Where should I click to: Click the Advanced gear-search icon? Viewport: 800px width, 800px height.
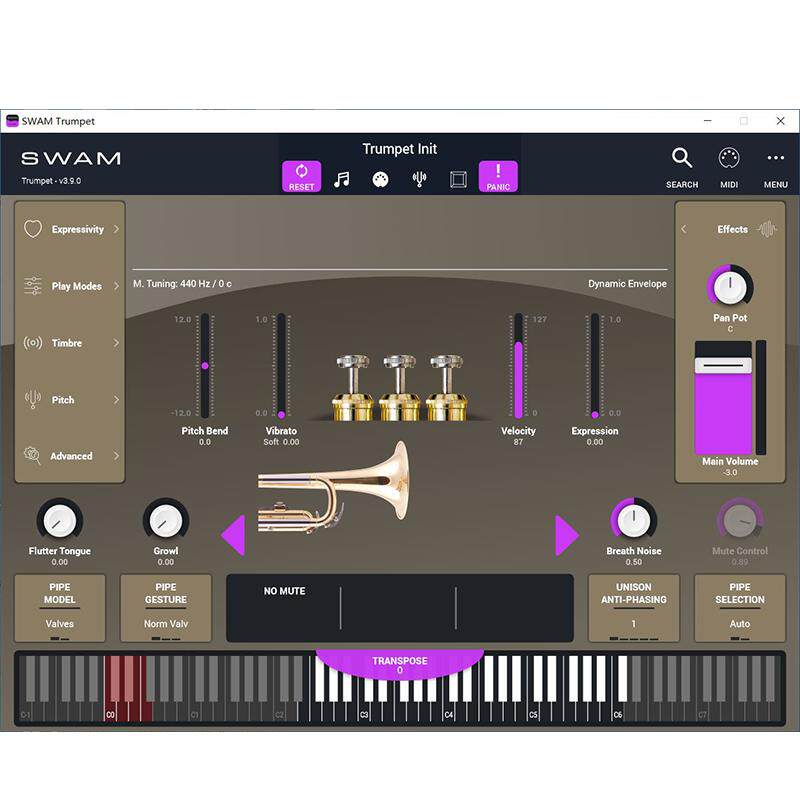[33, 456]
